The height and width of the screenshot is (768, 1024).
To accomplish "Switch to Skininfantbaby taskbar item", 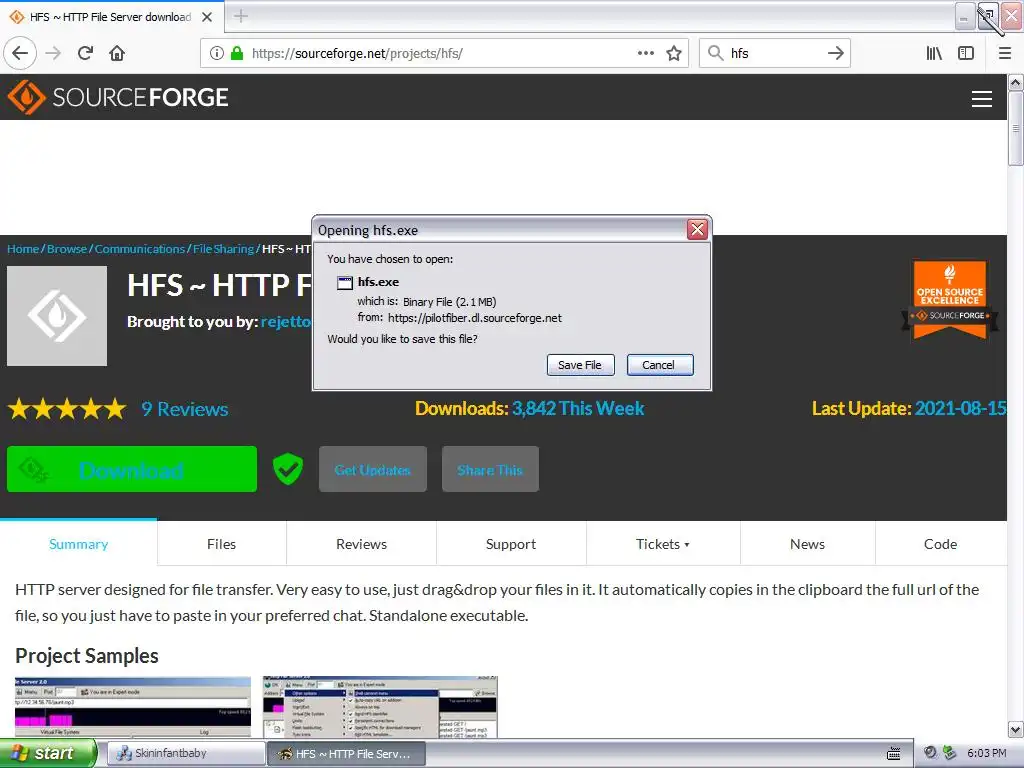I will pyautogui.click(x=185, y=754).
